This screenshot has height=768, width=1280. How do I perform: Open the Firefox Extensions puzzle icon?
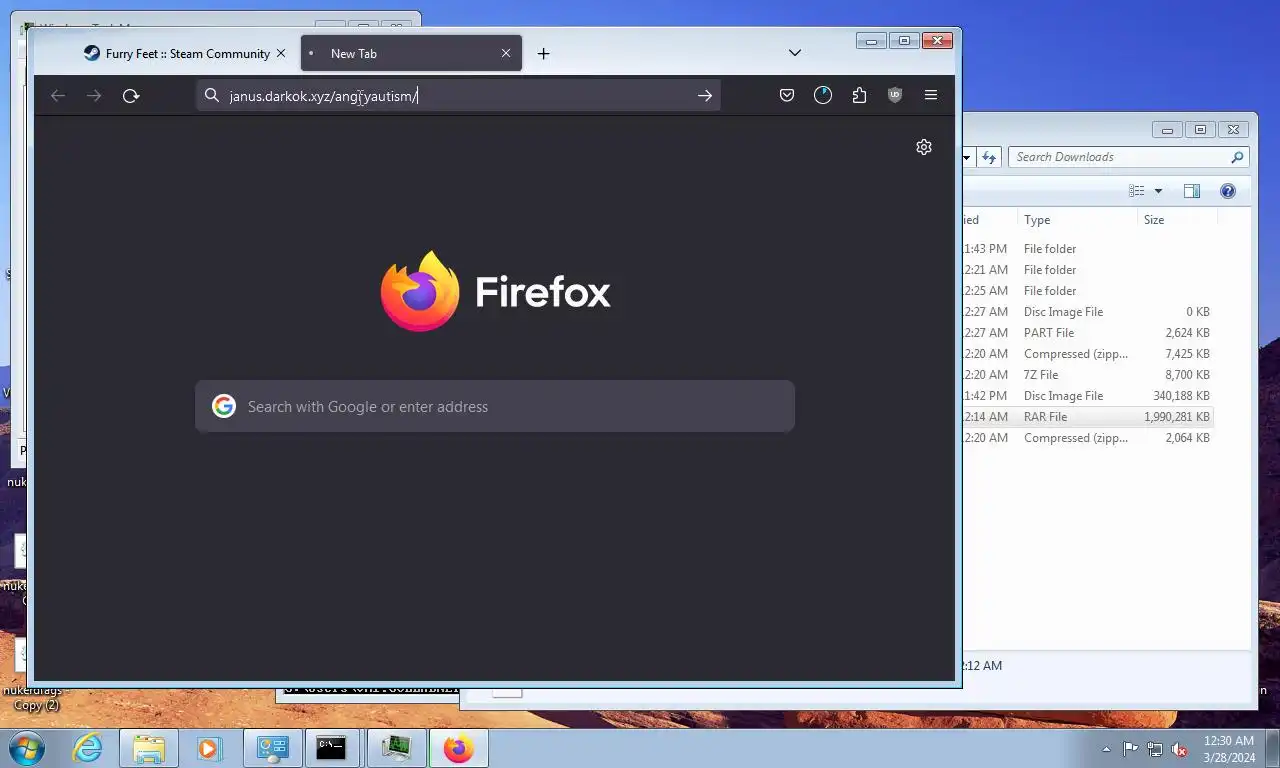pyautogui.click(x=859, y=95)
